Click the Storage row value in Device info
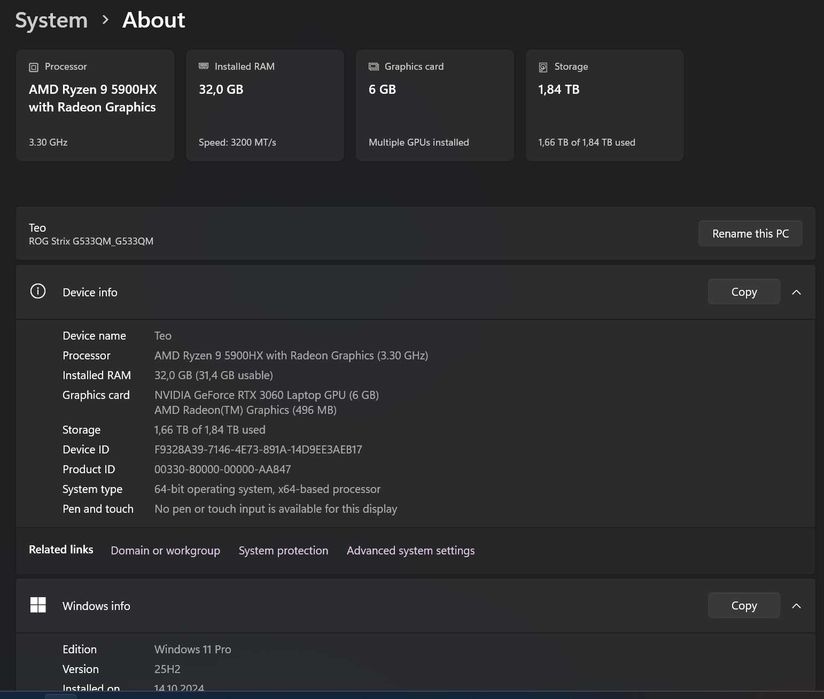The width and height of the screenshot is (824, 699). tap(210, 430)
